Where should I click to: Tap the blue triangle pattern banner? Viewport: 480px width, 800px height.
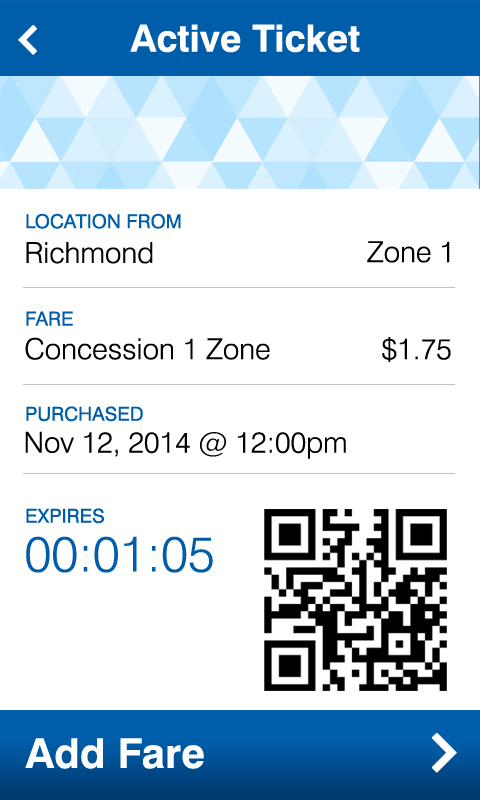coord(240,132)
